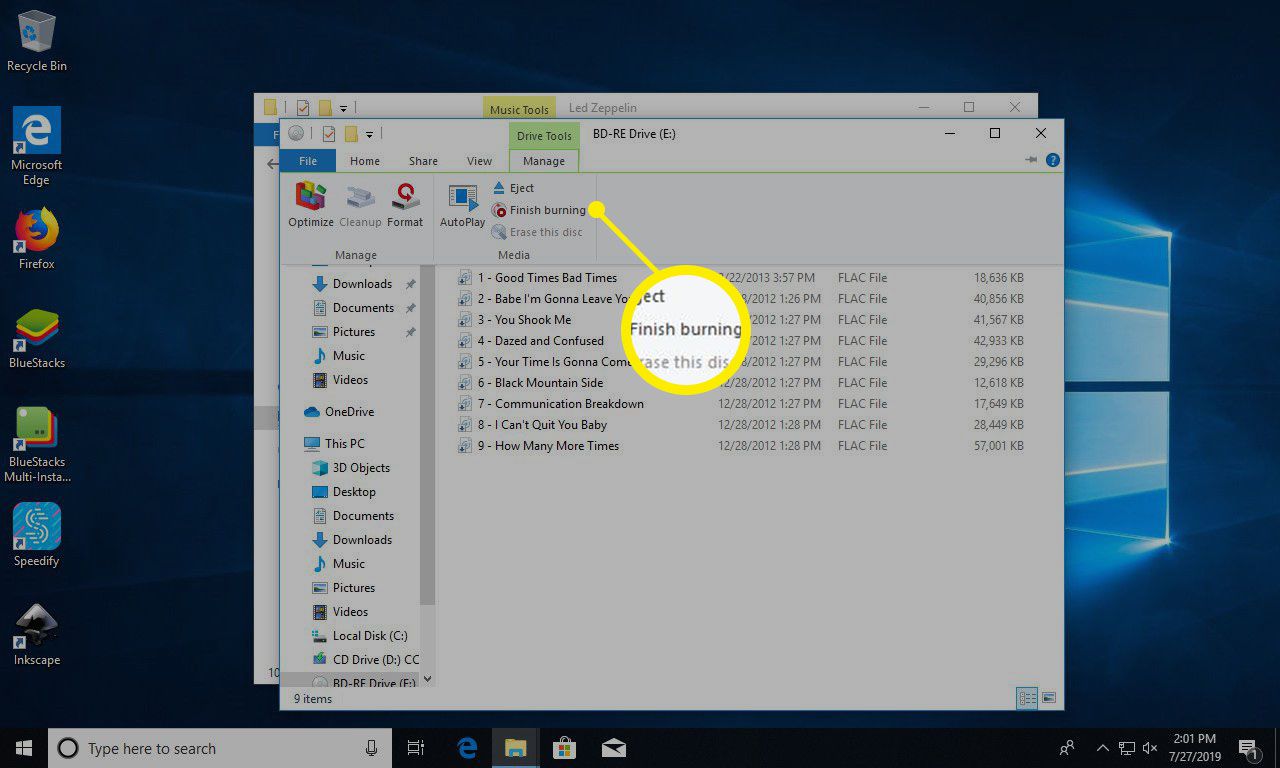Select file '7 - Communication Breakdown'
Screen dimensions: 1280x768
[x=560, y=404]
